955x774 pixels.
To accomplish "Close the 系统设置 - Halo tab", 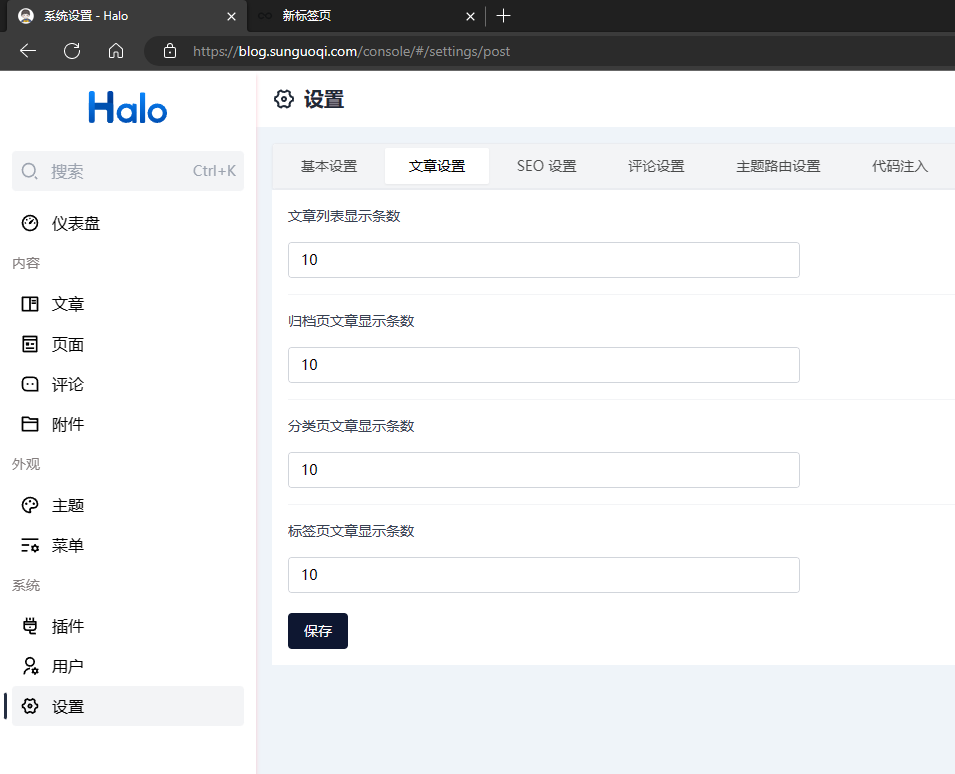I will (x=231, y=16).
